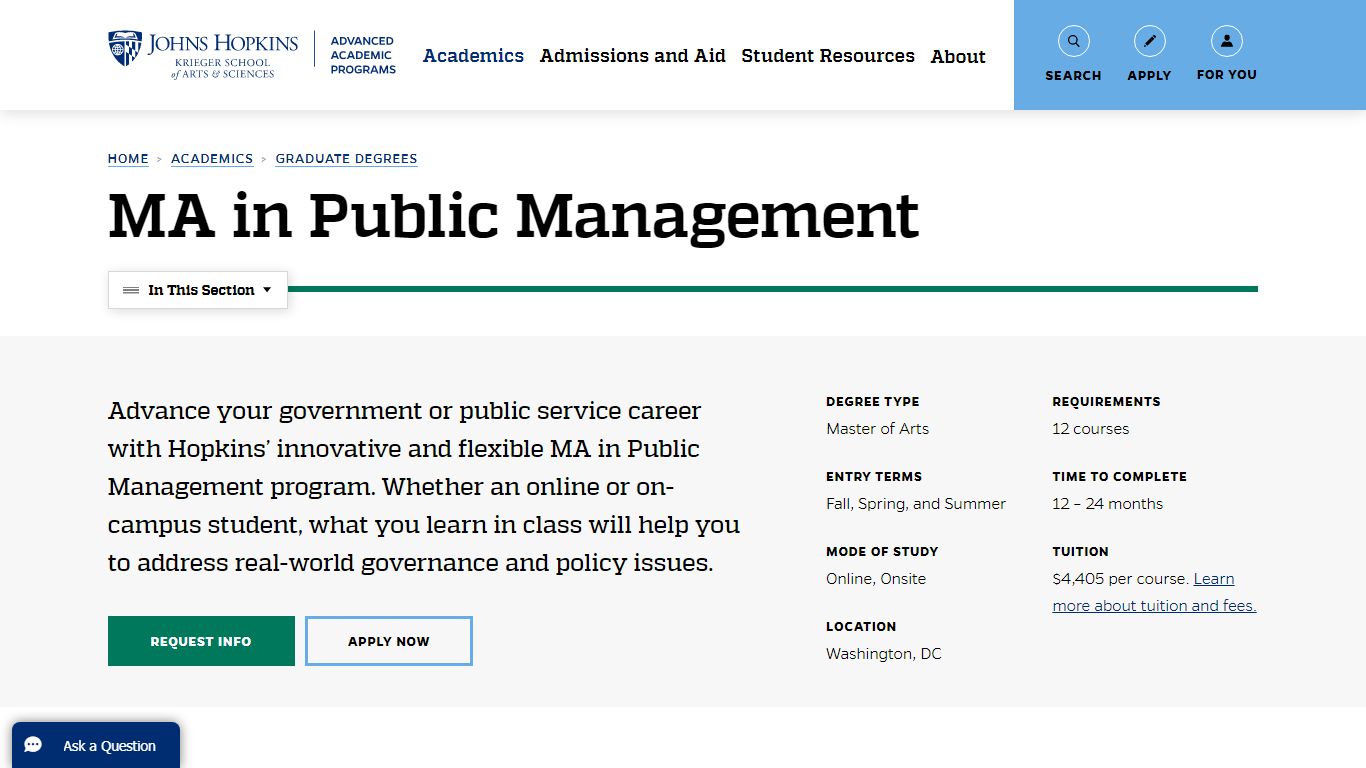Open the Admissions and Aid menu
This screenshot has width=1366, height=768.
[633, 56]
